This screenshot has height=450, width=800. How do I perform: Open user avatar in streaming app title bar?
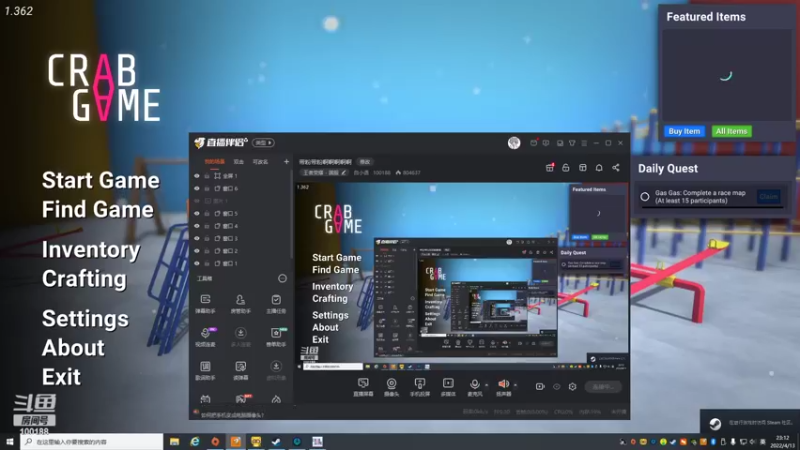[x=514, y=143]
